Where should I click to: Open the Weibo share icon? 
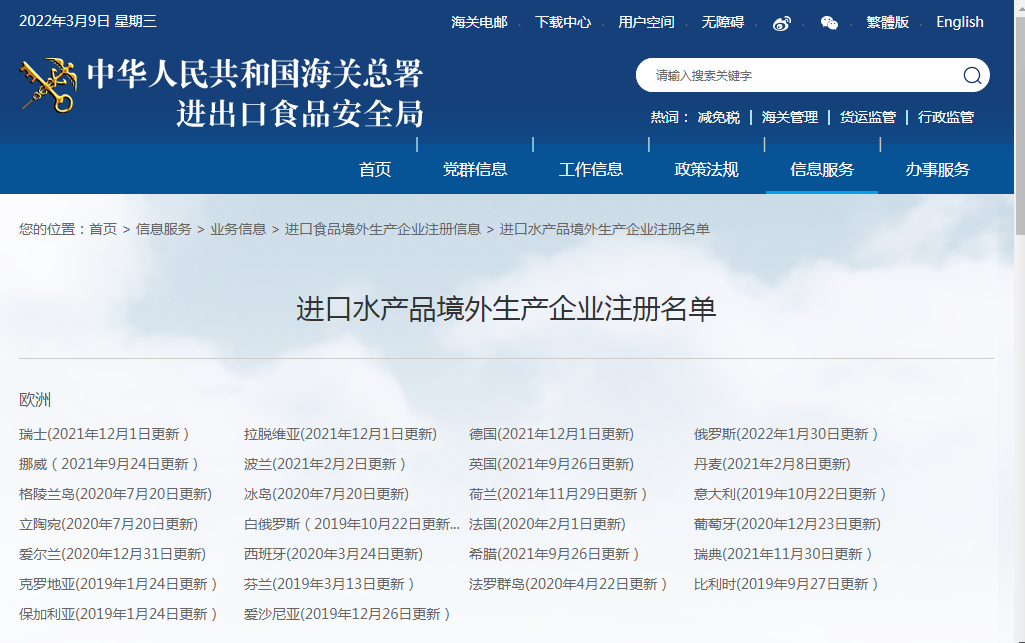click(x=784, y=22)
